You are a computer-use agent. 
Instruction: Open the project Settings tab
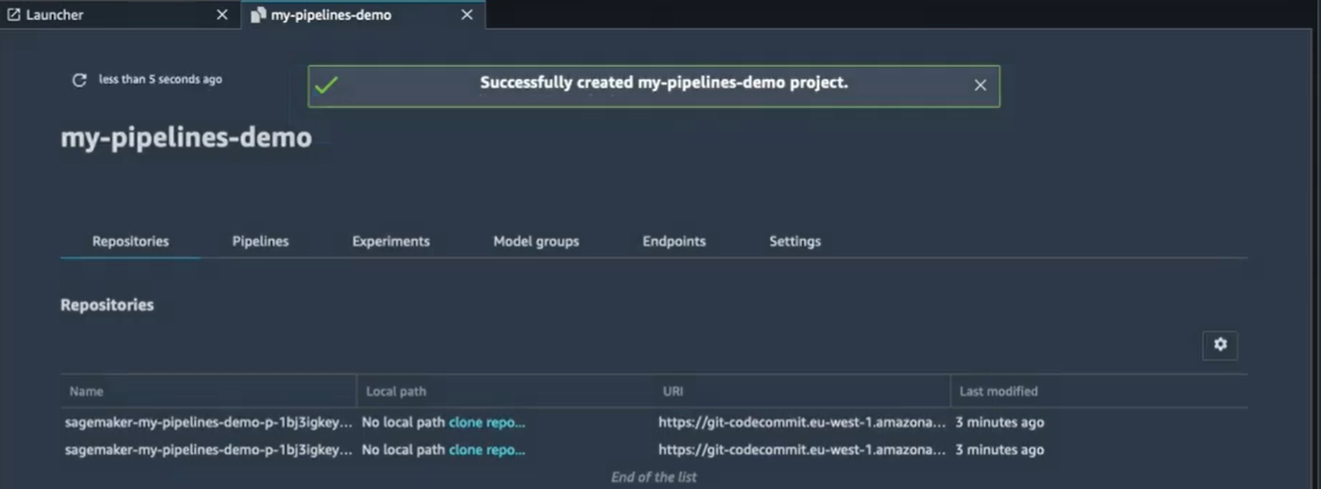point(795,241)
